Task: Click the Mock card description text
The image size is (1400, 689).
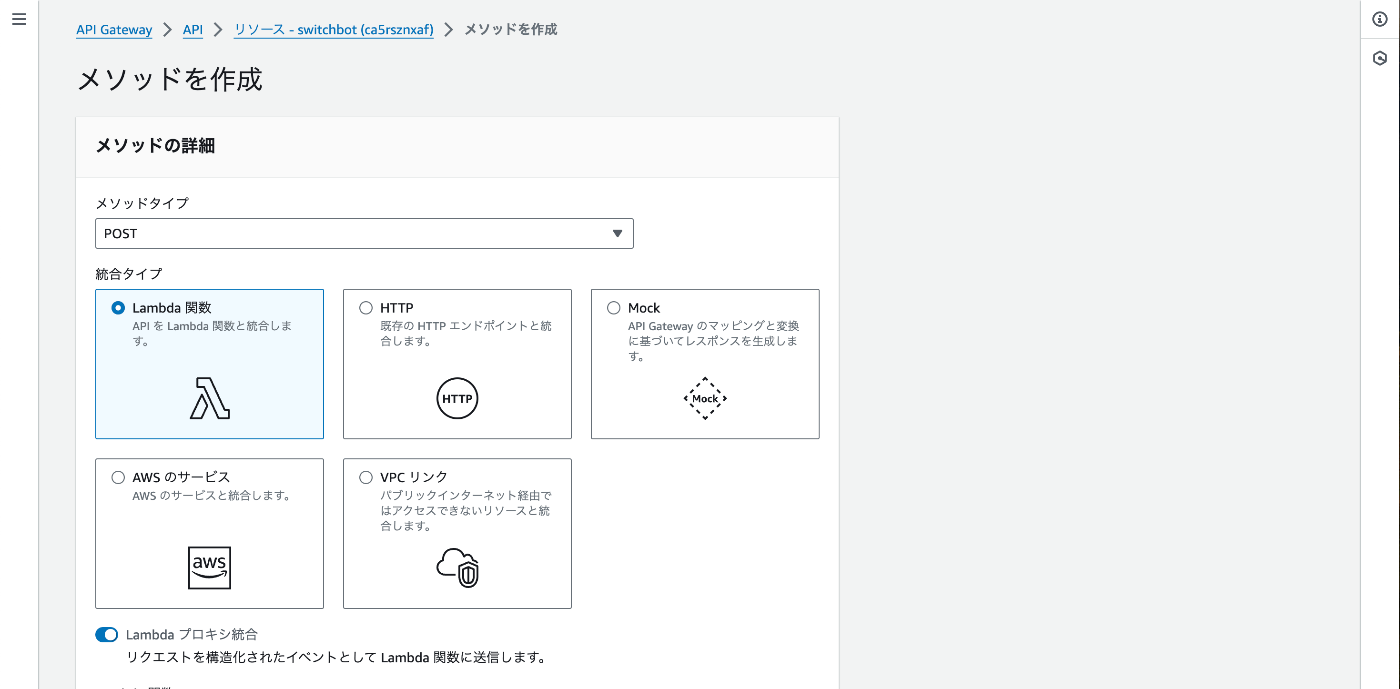Action: pos(713,341)
